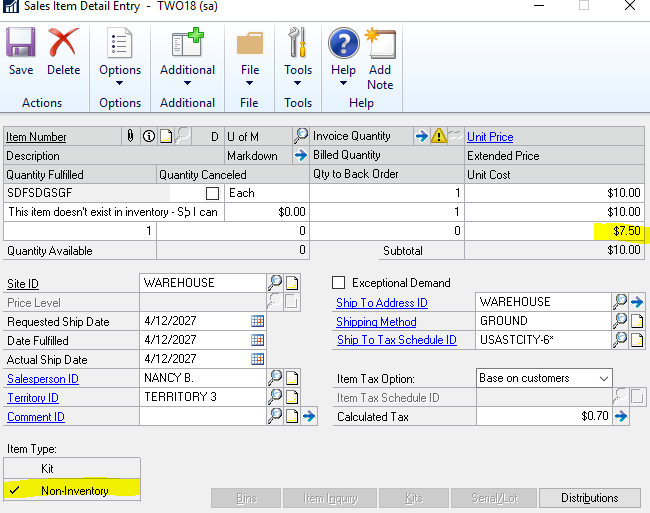Open the Territory ID note icon
This screenshot has width=650, height=513.
292,397
